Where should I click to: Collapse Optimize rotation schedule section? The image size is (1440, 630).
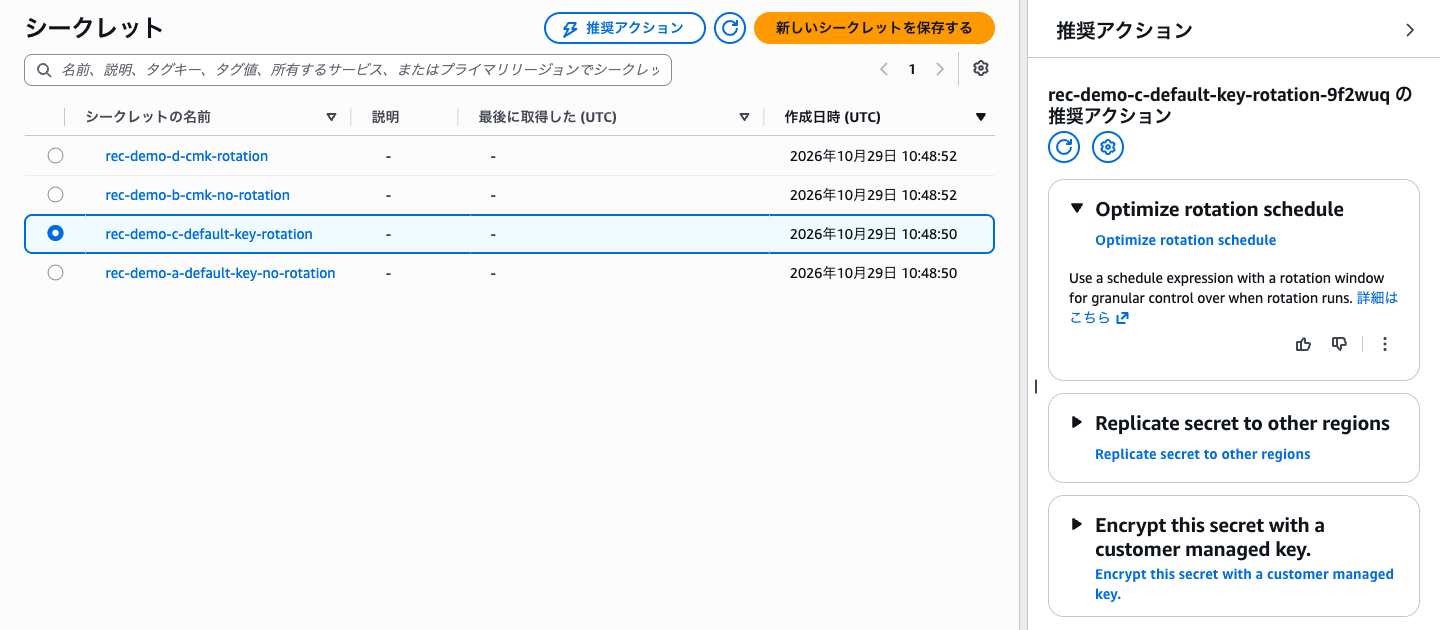[x=1077, y=209]
